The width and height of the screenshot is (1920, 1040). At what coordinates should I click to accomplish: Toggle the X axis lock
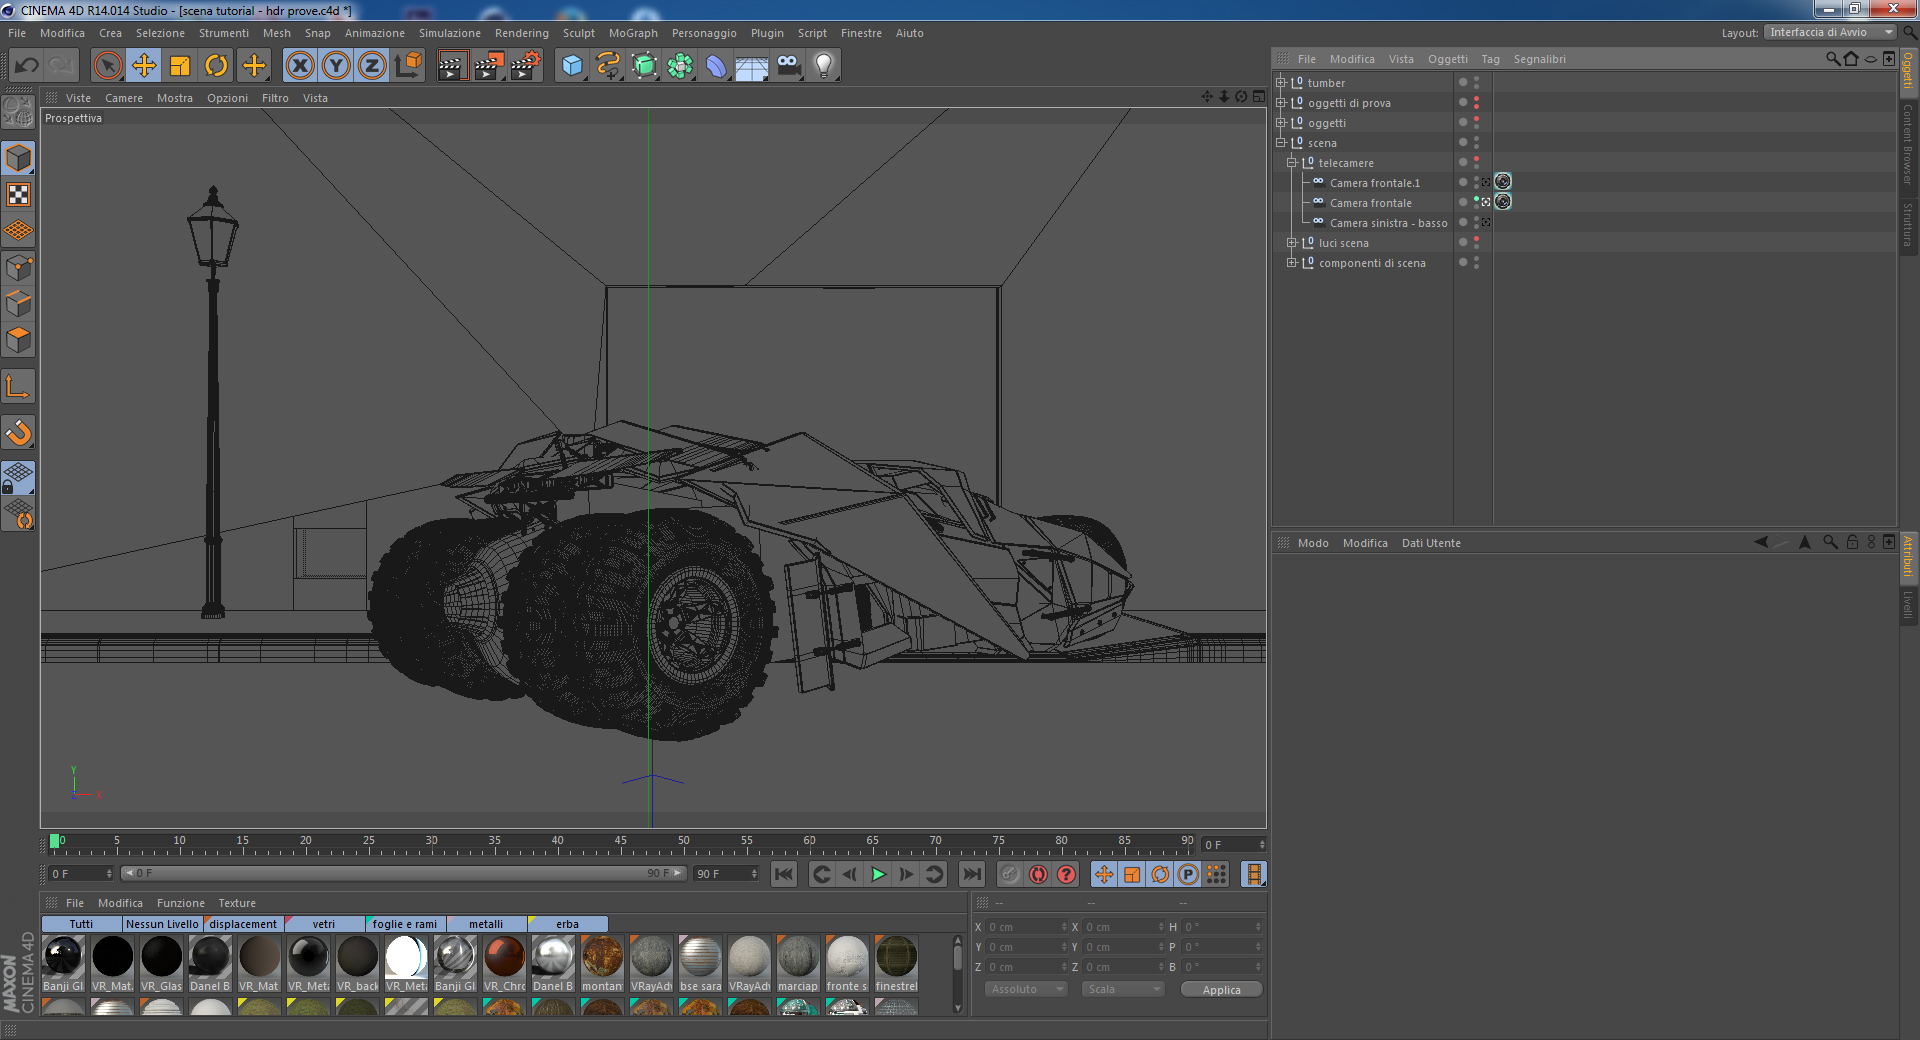(x=299, y=66)
